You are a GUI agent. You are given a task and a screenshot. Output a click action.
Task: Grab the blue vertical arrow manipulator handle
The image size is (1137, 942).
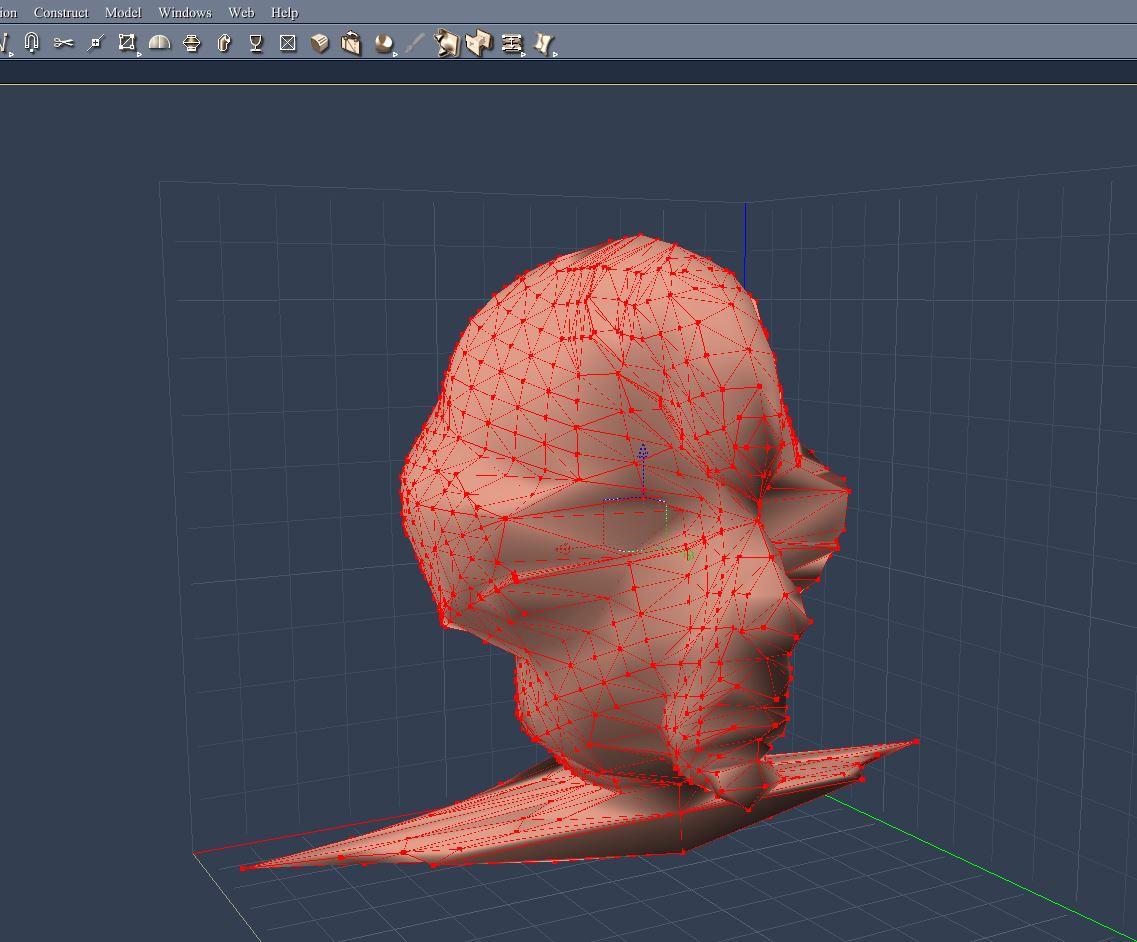642,453
